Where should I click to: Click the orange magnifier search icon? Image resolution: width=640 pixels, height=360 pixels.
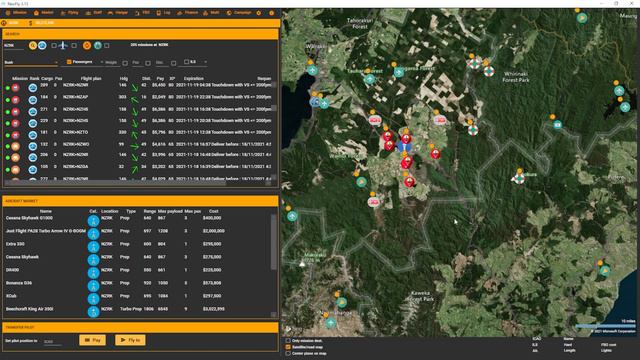[33, 46]
